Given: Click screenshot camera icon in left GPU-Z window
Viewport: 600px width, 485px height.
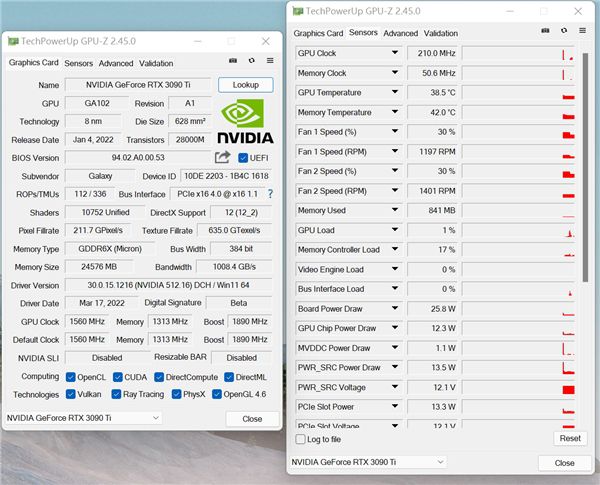Looking at the screenshot, I should [233, 60].
